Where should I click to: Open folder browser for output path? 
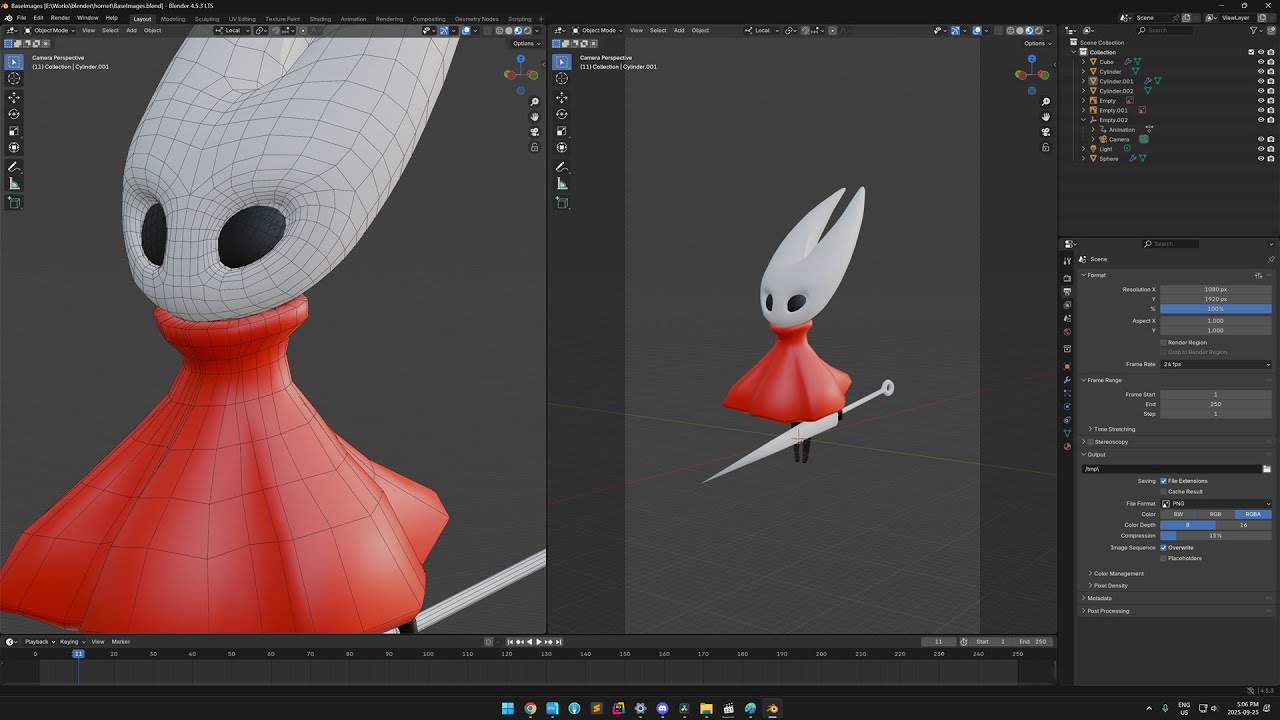point(1267,469)
